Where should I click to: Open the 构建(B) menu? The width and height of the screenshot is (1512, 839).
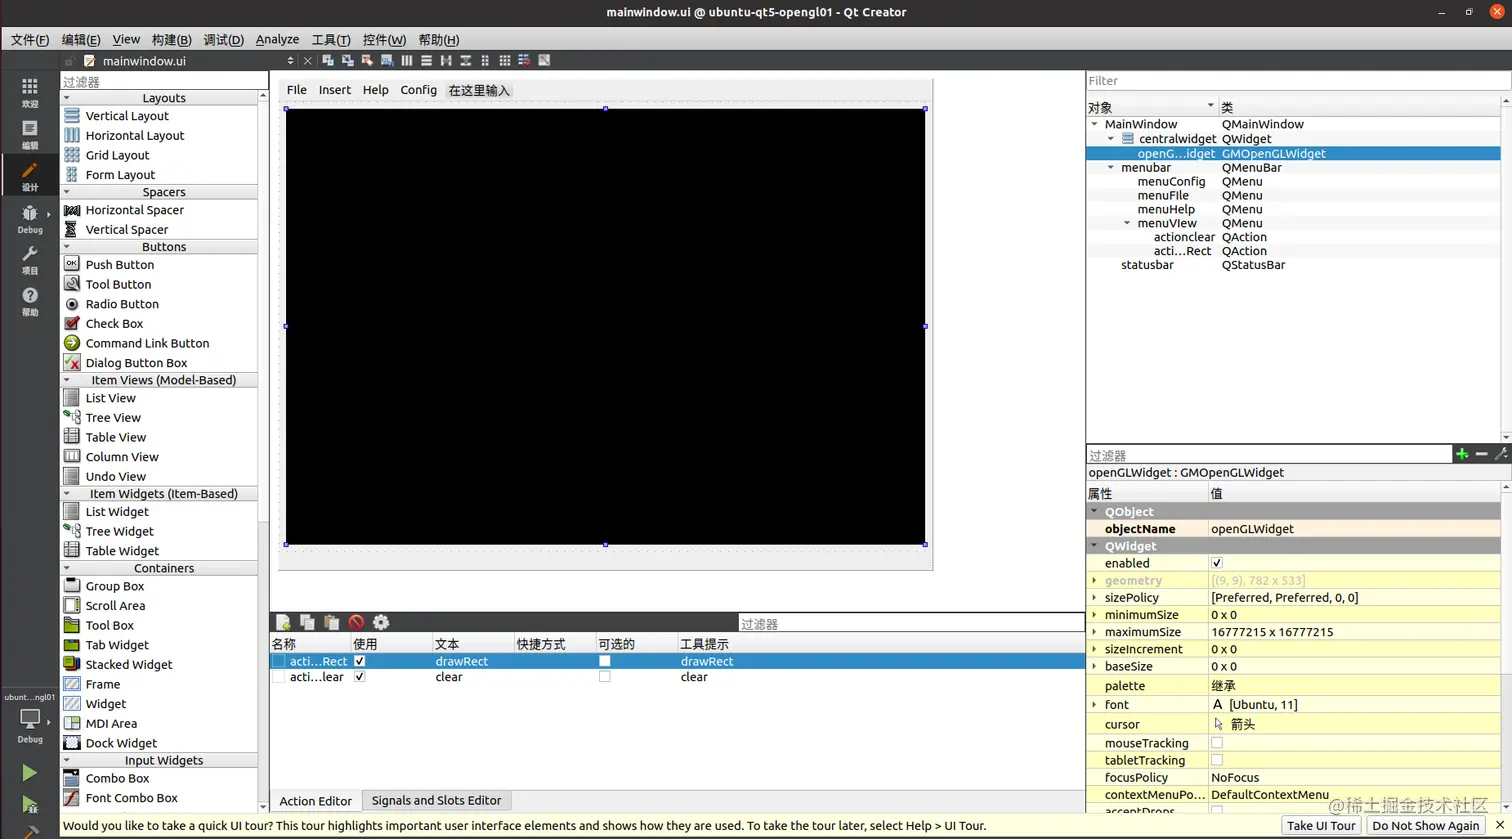point(172,40)
